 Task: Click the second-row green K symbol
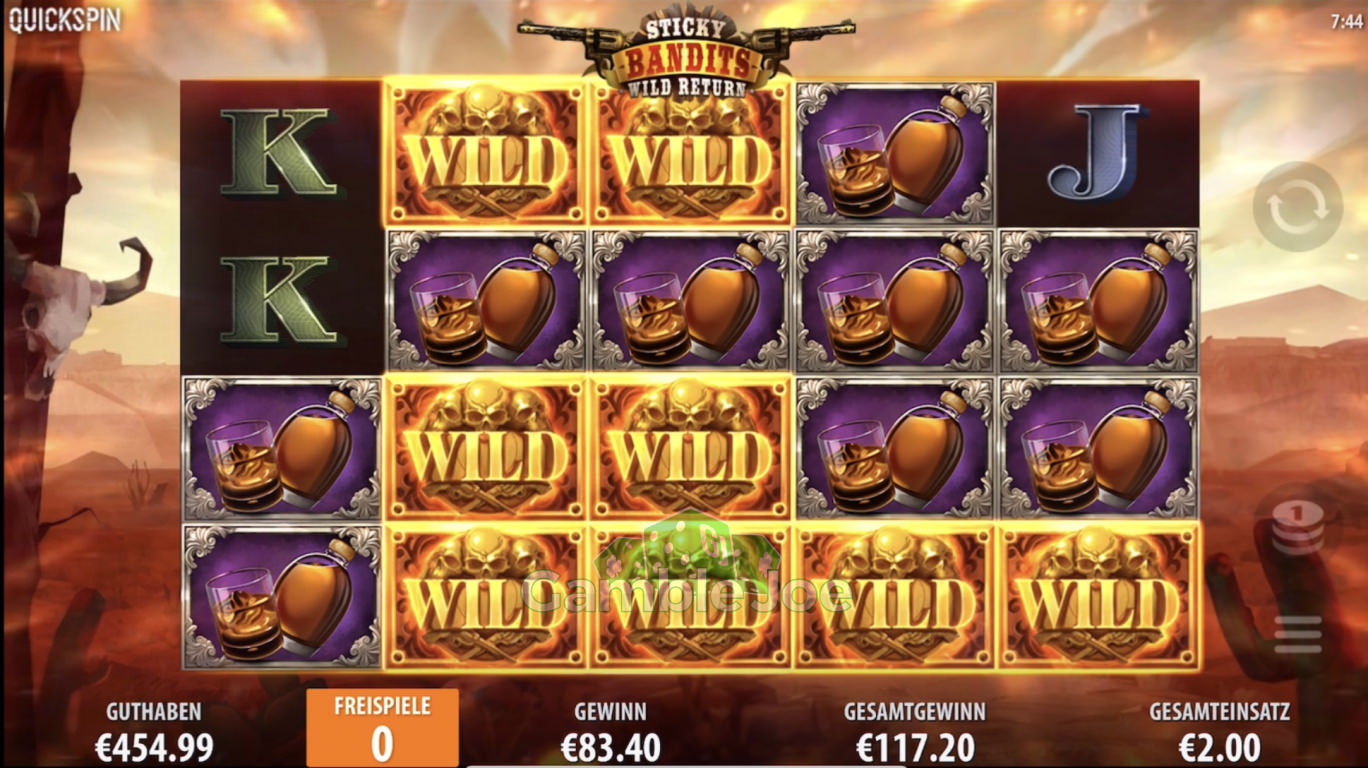(278, 300)
